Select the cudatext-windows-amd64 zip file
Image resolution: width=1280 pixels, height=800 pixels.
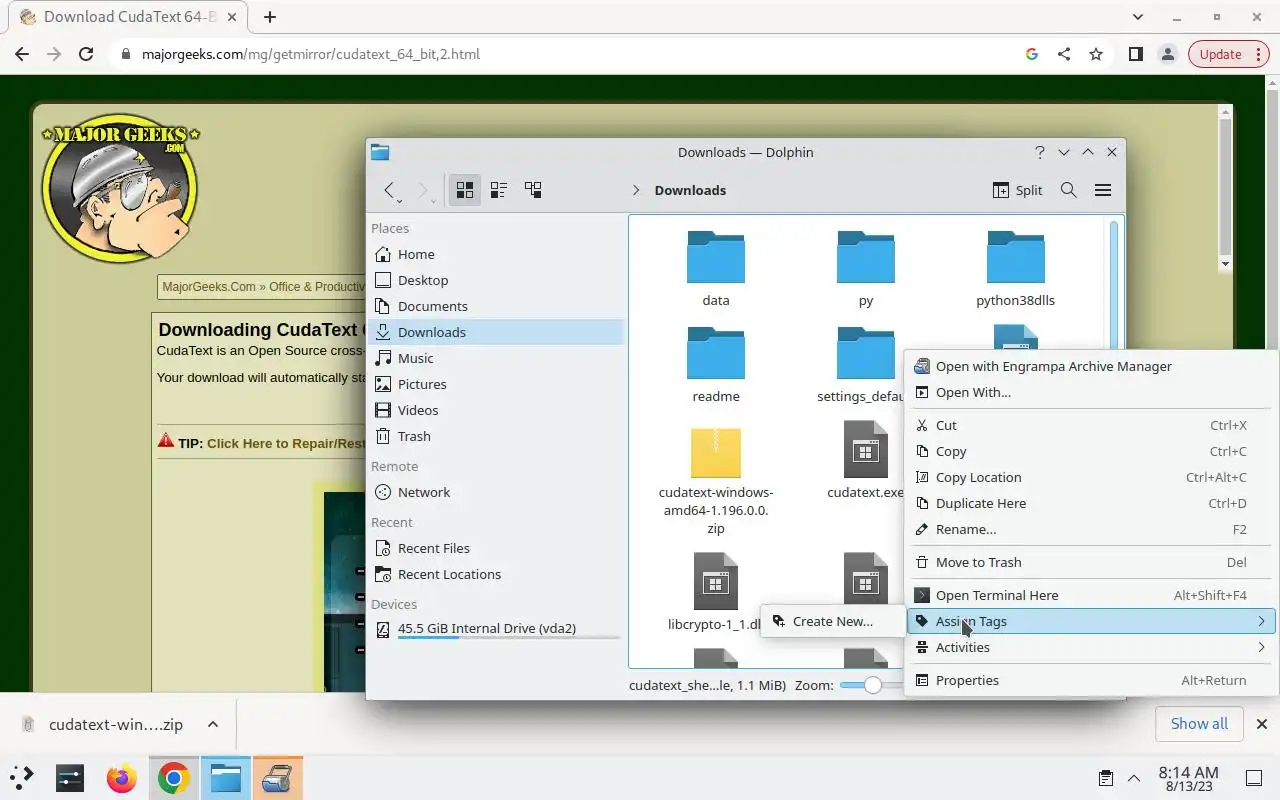click(x=716, y=480)
